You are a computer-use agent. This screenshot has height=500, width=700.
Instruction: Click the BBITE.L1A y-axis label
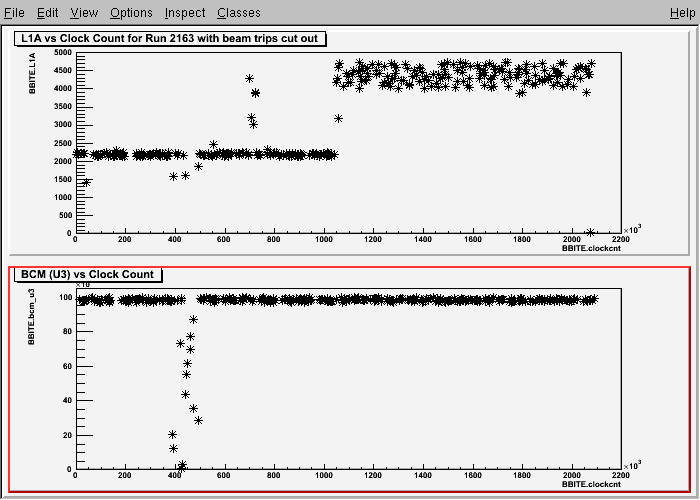pos(32,74)
